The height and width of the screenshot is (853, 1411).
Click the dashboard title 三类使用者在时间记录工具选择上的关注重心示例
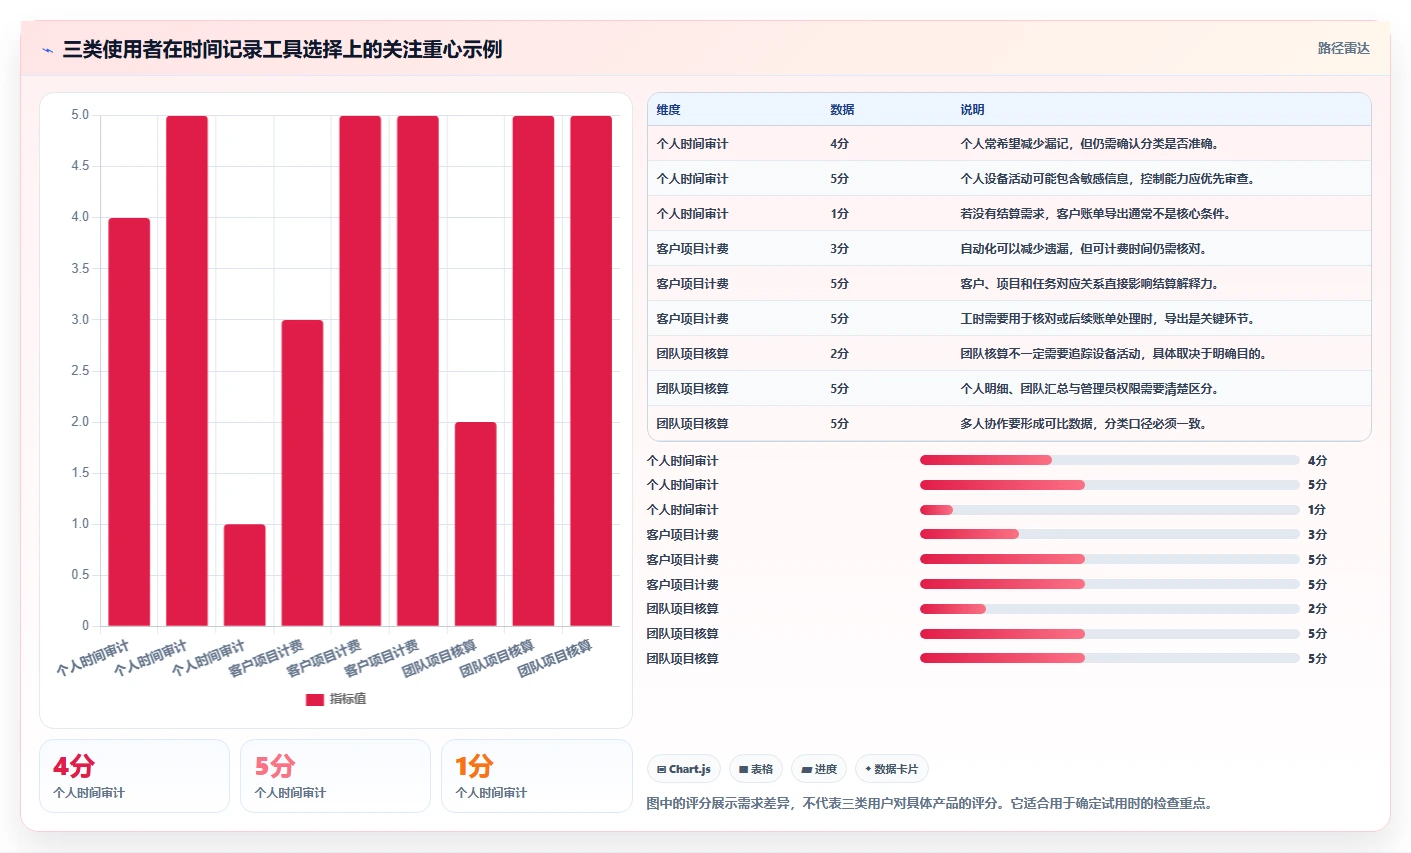(x=282, y=49)
